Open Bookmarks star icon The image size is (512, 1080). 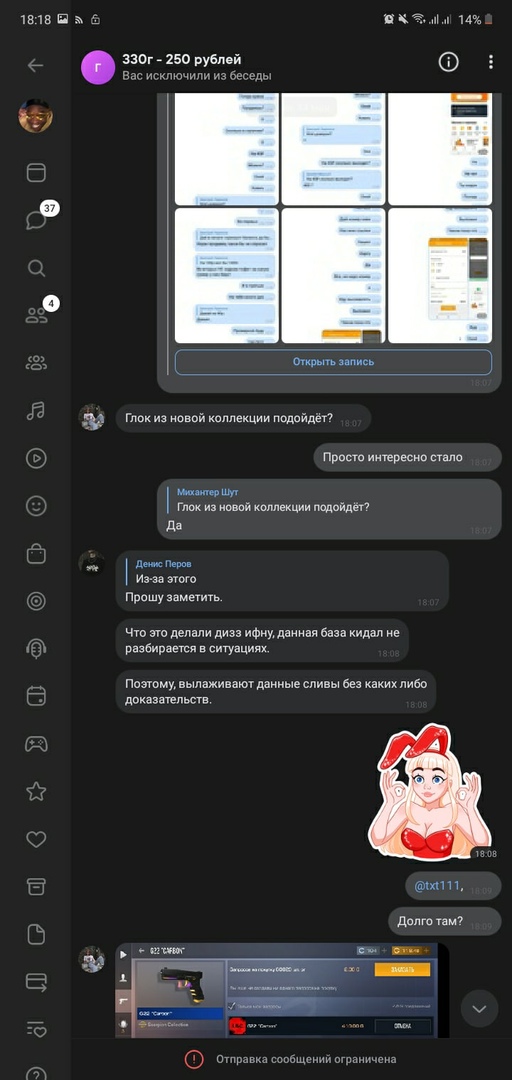coord(36,791)
